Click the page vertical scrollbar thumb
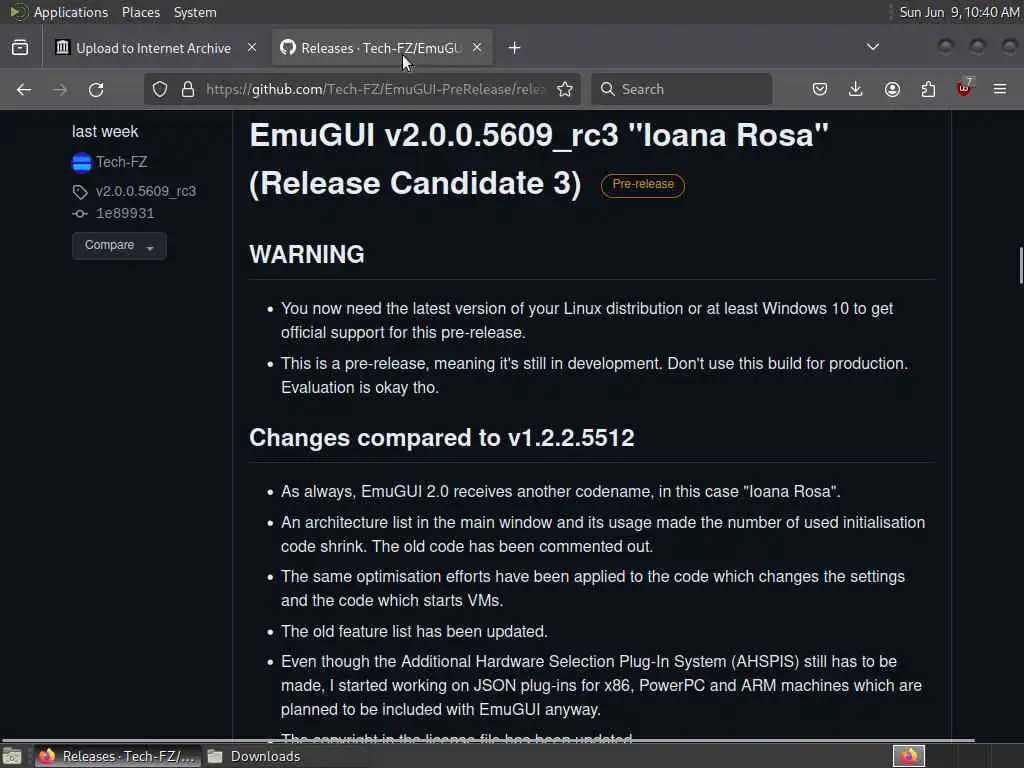Viewport: 1024px width, 768px height. [x=1021, y=266]
